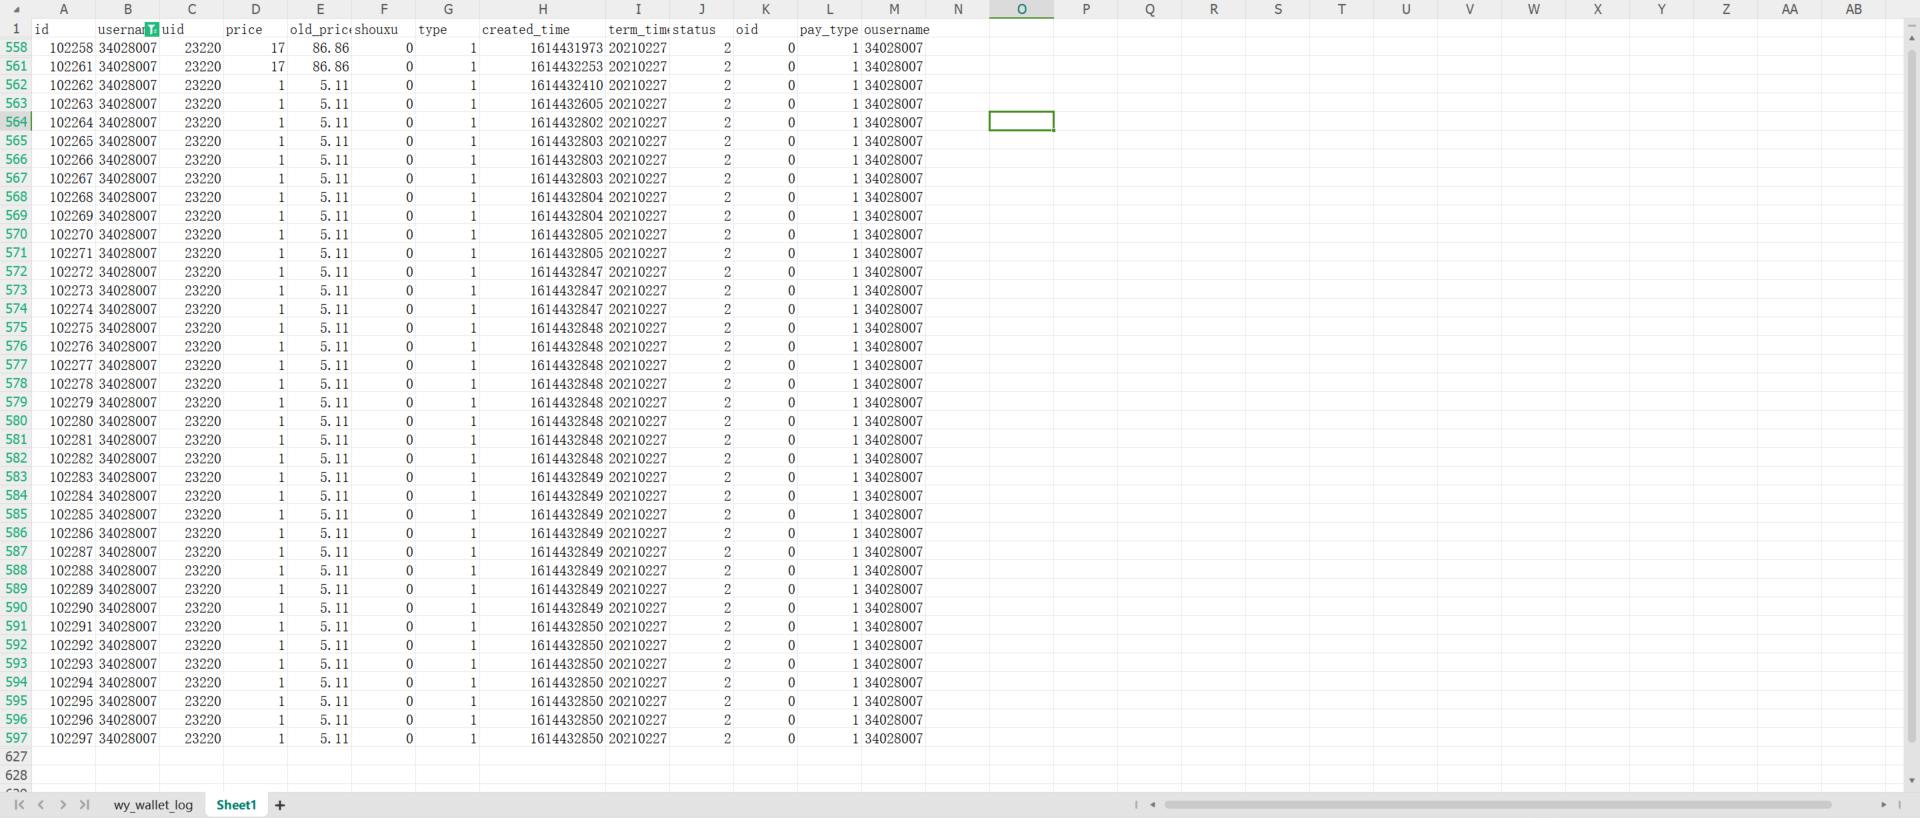Switch to the wy_wallet_log sheet tab
The height and width of the screenshot is (818, 1920).
tap(153, 805)
